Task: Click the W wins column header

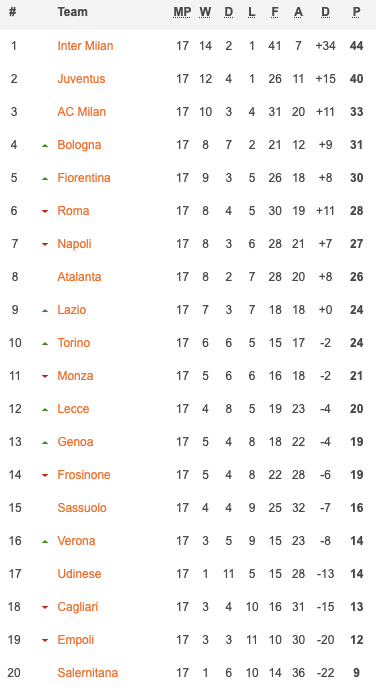Action: point(205,12)
